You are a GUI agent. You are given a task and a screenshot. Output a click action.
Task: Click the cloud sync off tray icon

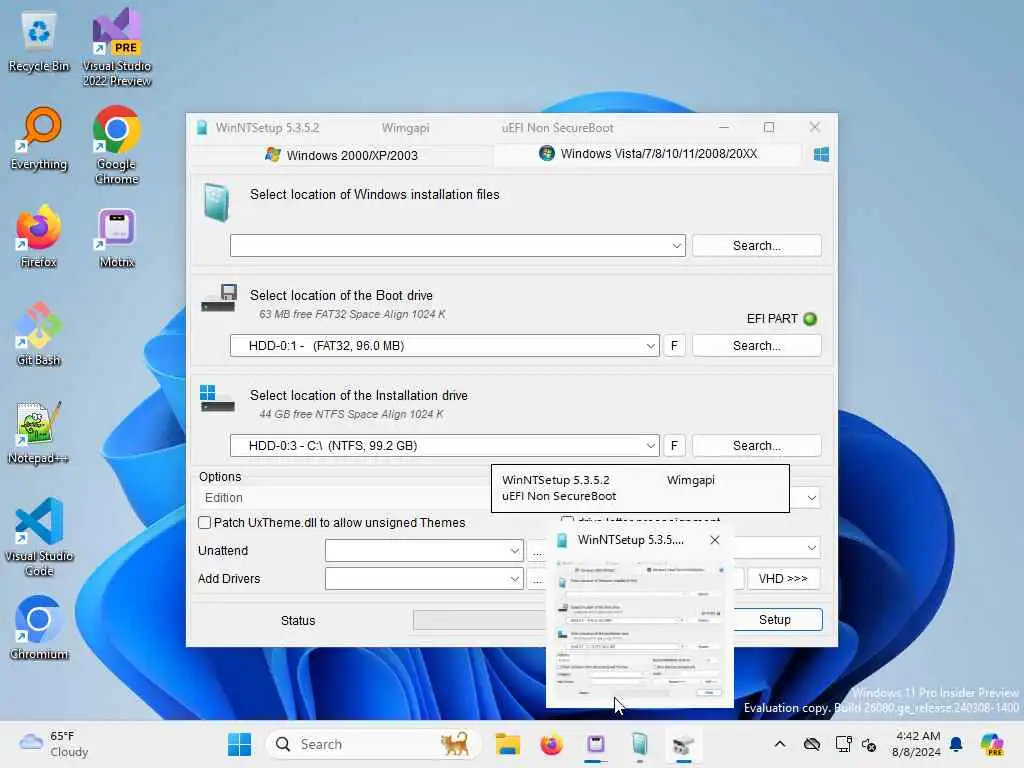812,744
